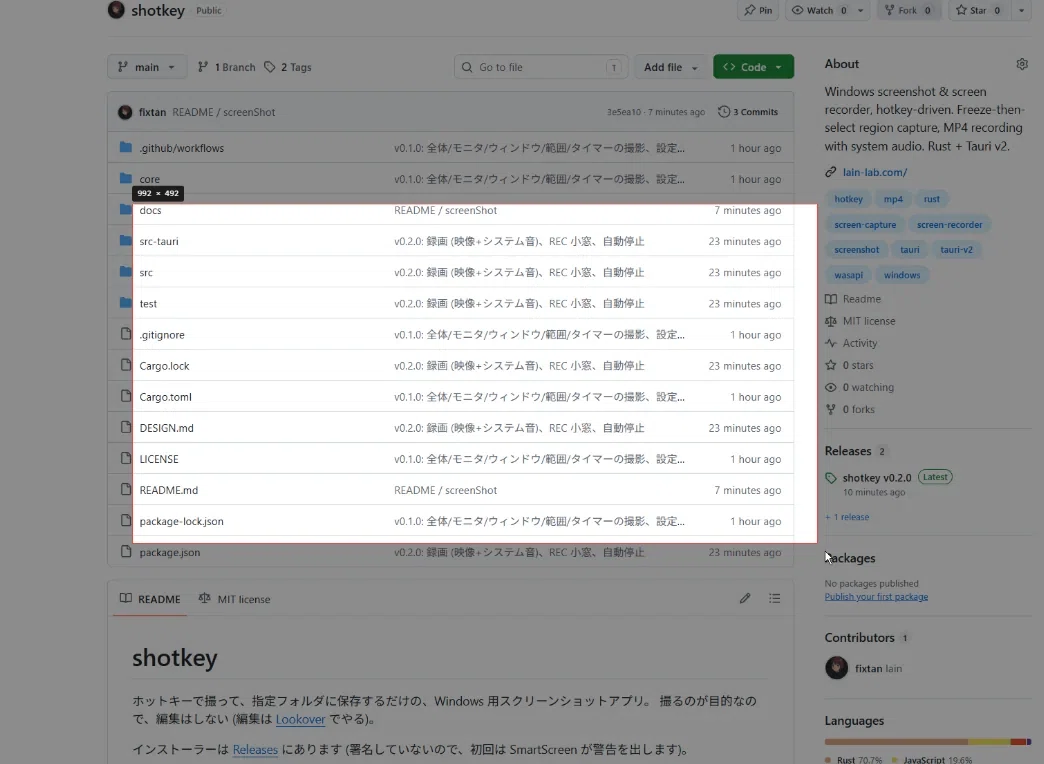1044x764 pixels.
Task: Open the test folder
Action: 148,303
